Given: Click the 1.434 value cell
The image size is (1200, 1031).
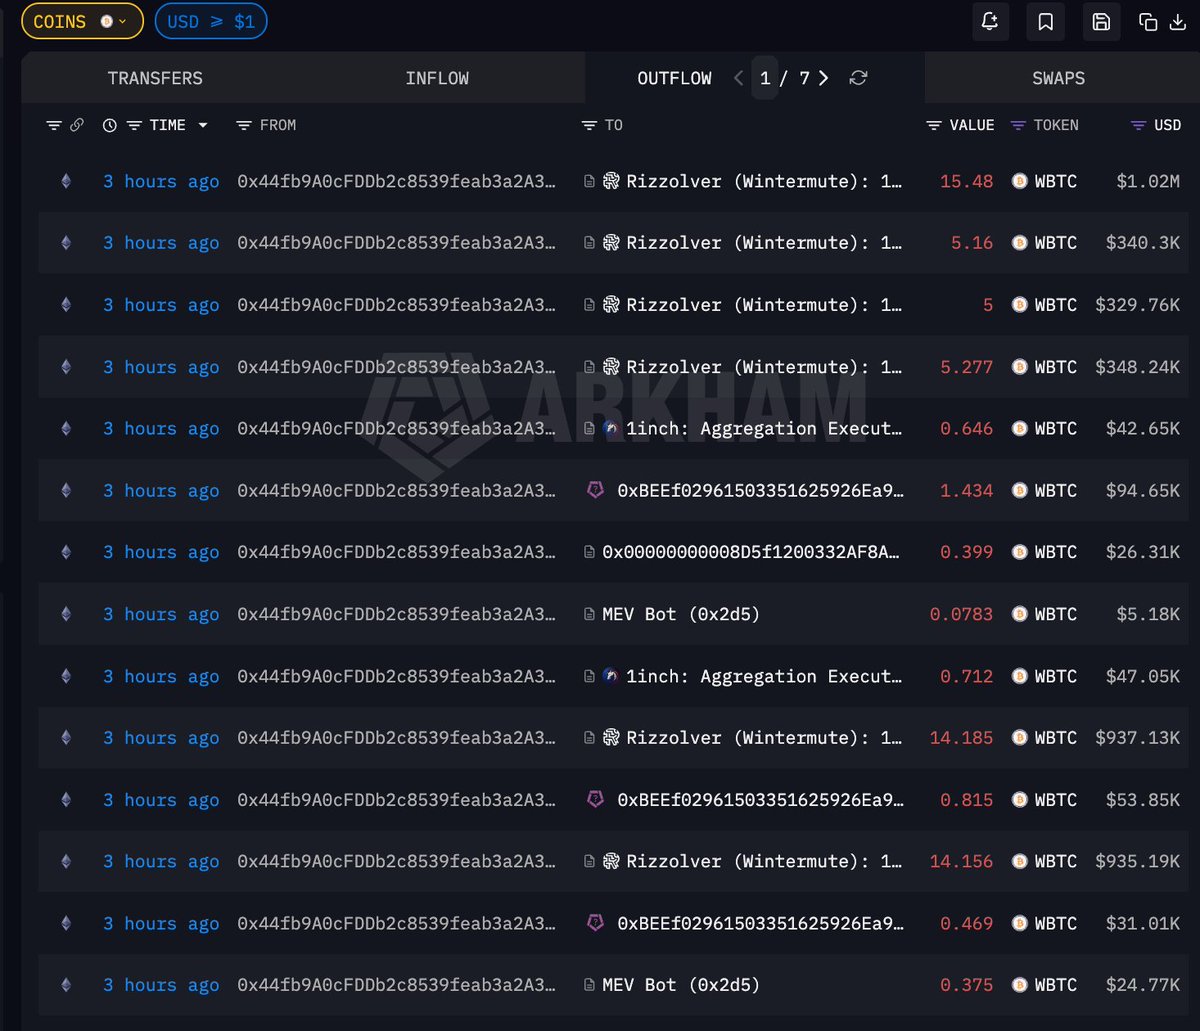Looking at the screenshot, I should point(967,491).
